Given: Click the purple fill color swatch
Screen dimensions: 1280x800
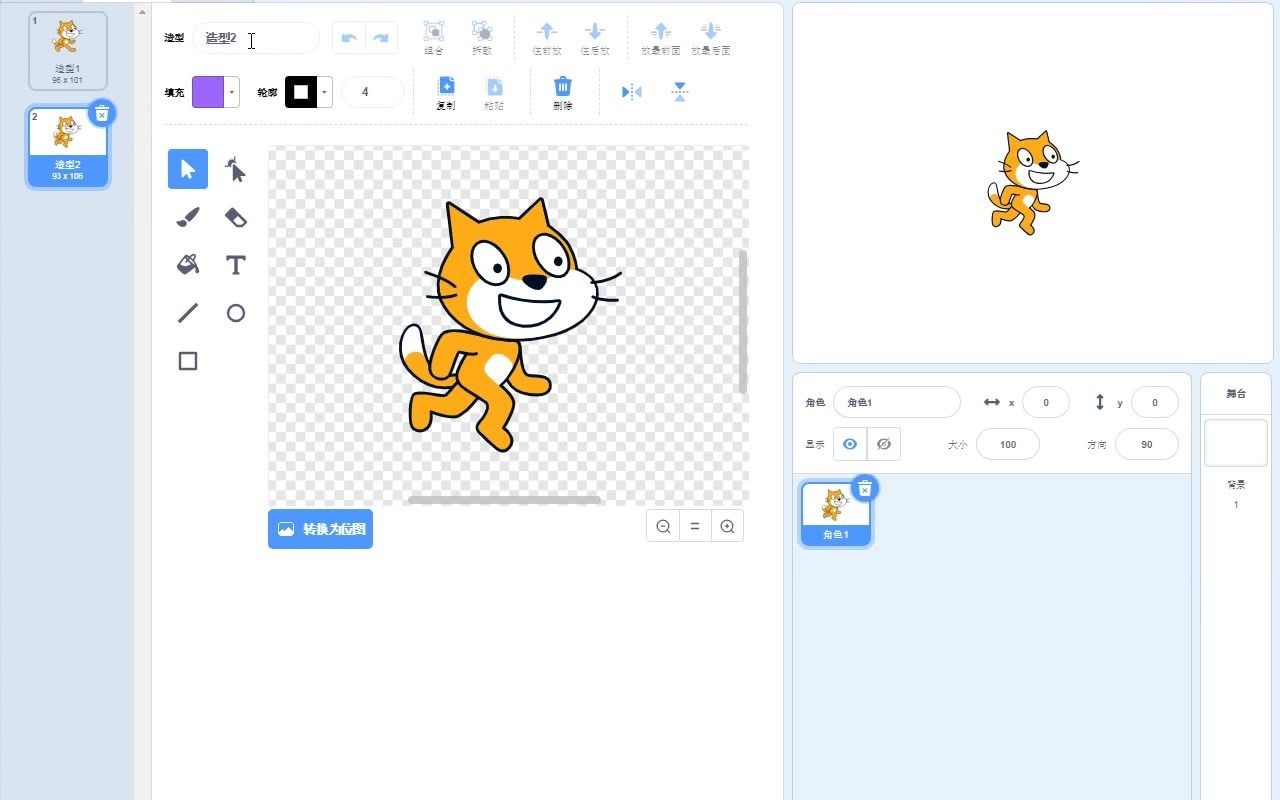Looking at the screenshot, I should click(208, 92).
